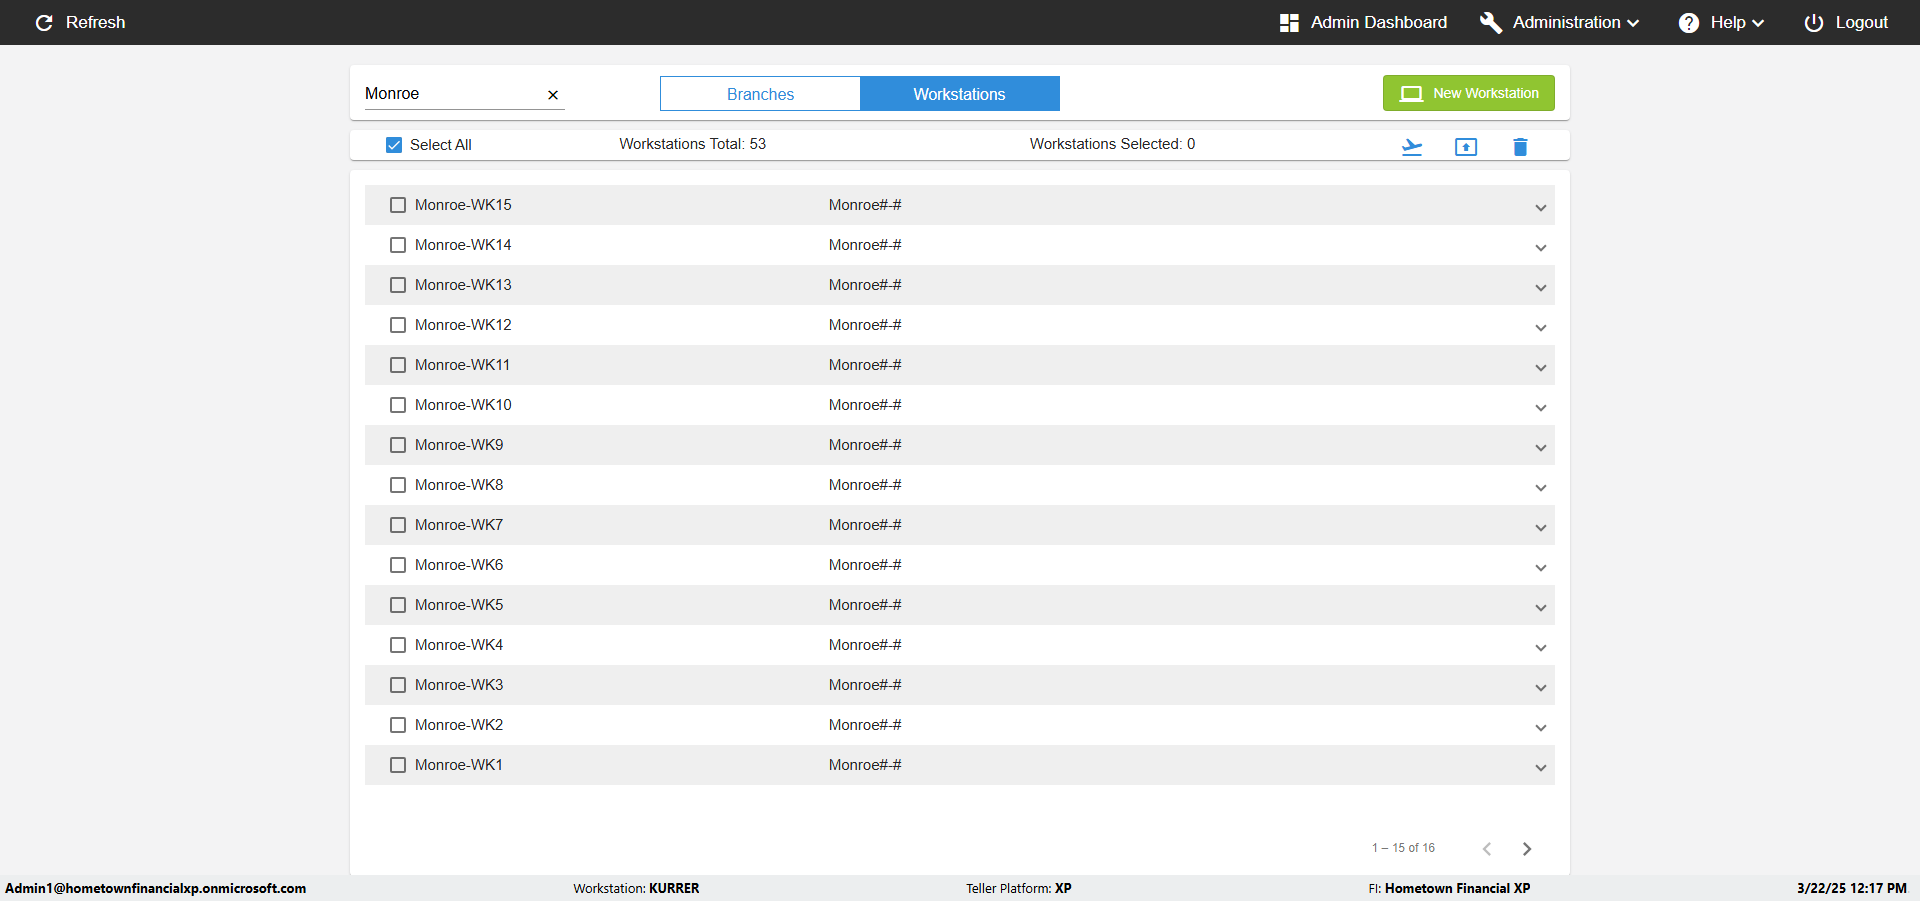The width and height of the screenshot is (1920, 901).
Task: Go to previous page of results
Action: coord(1487,849)
